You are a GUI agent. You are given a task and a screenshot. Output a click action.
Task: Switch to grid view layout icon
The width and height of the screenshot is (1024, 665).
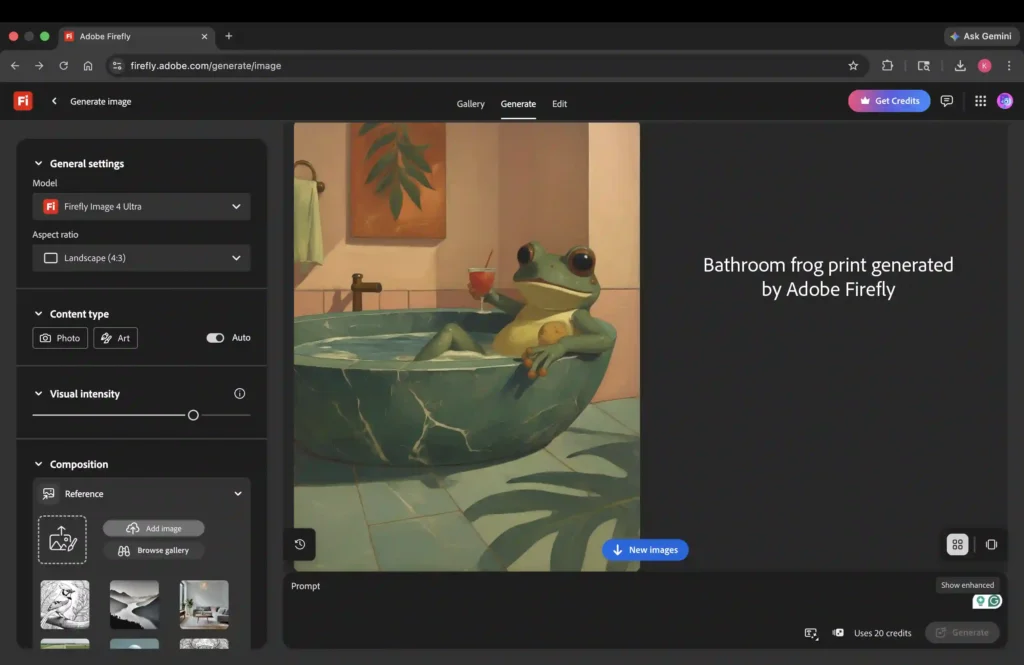tap(957, 544)
